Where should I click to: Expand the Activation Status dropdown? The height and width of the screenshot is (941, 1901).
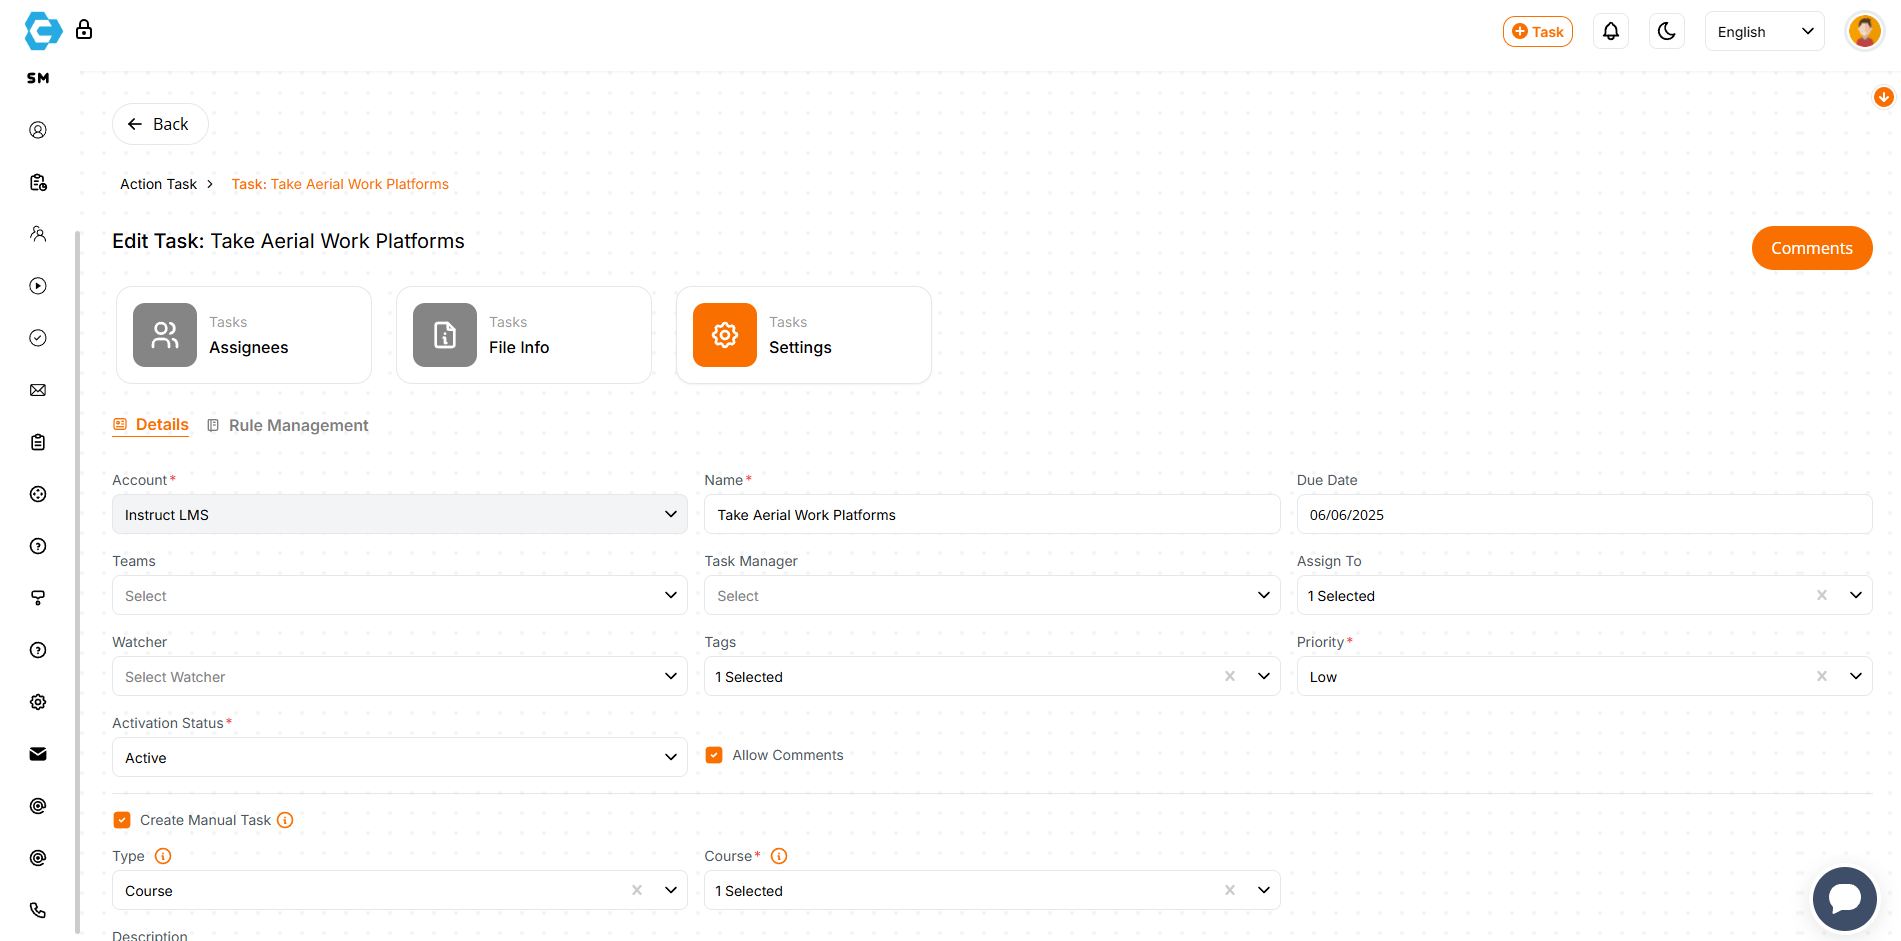(399, 758)
